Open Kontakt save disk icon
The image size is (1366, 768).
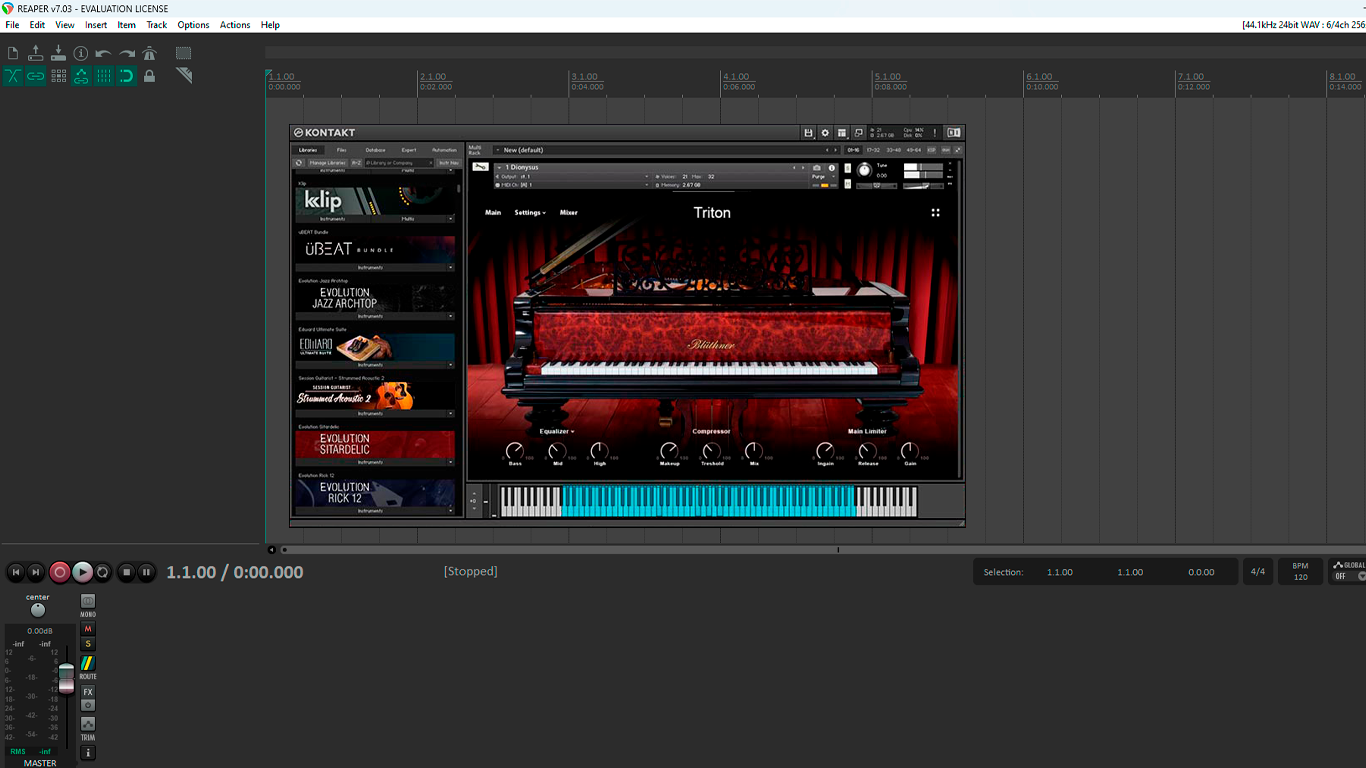tap(808, 133)
